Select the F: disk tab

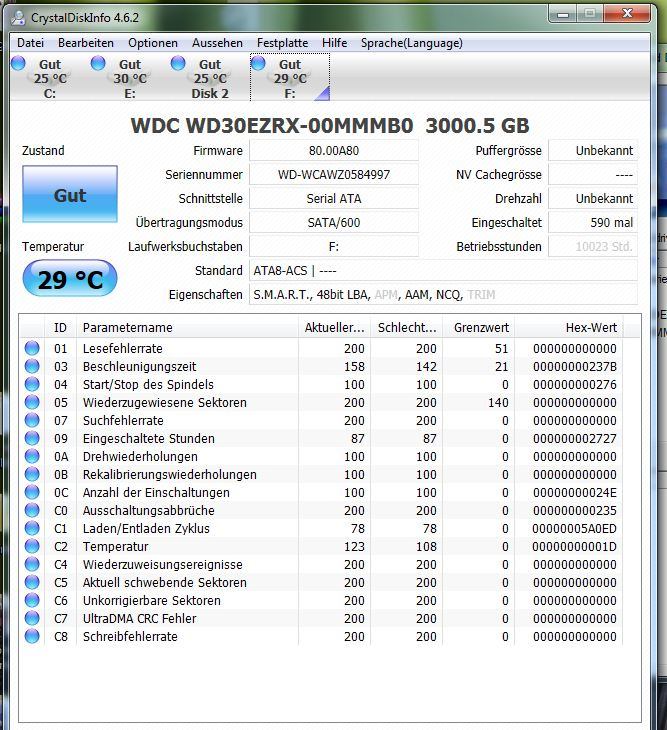(290, 77)
